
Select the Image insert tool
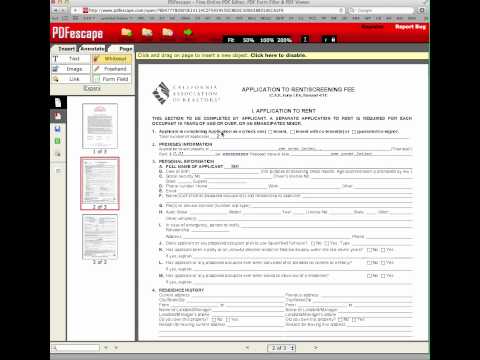pyautogui.click(x=71, y=69)
